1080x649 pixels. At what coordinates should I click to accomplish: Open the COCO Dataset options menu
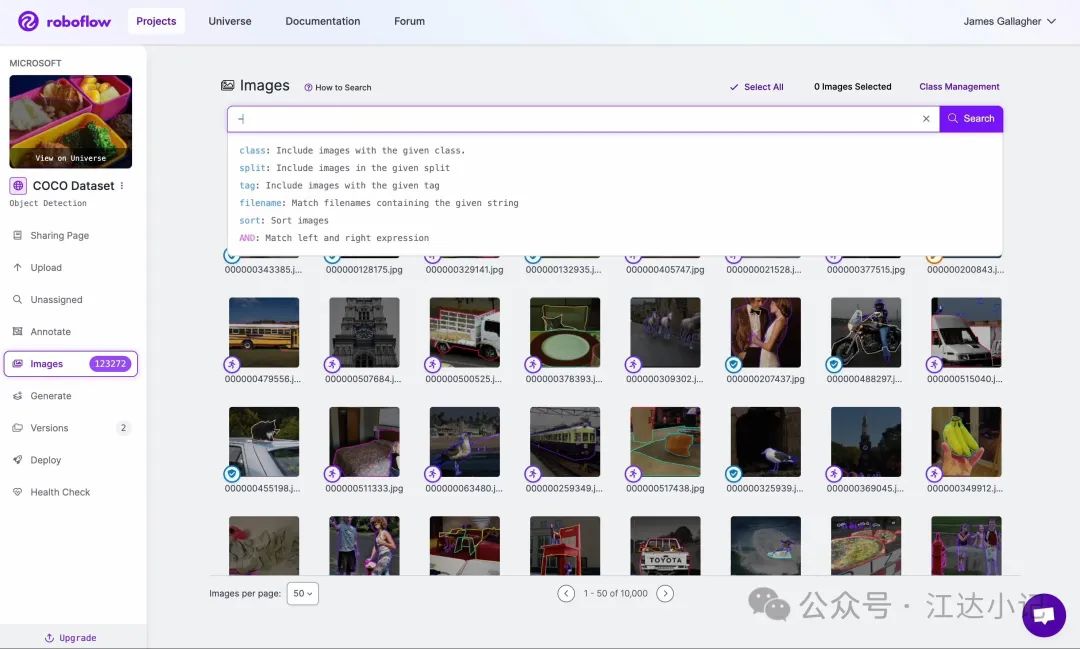pyautogui.click(x=122, y=185)
